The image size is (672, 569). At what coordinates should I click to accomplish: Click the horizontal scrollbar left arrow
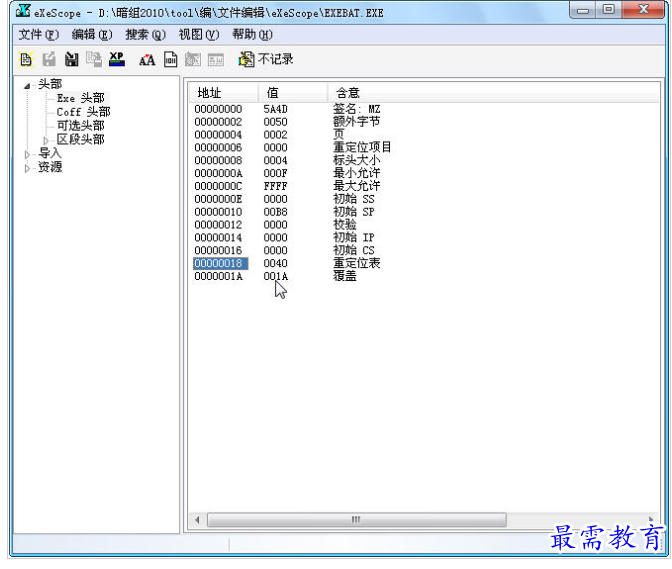197,520
